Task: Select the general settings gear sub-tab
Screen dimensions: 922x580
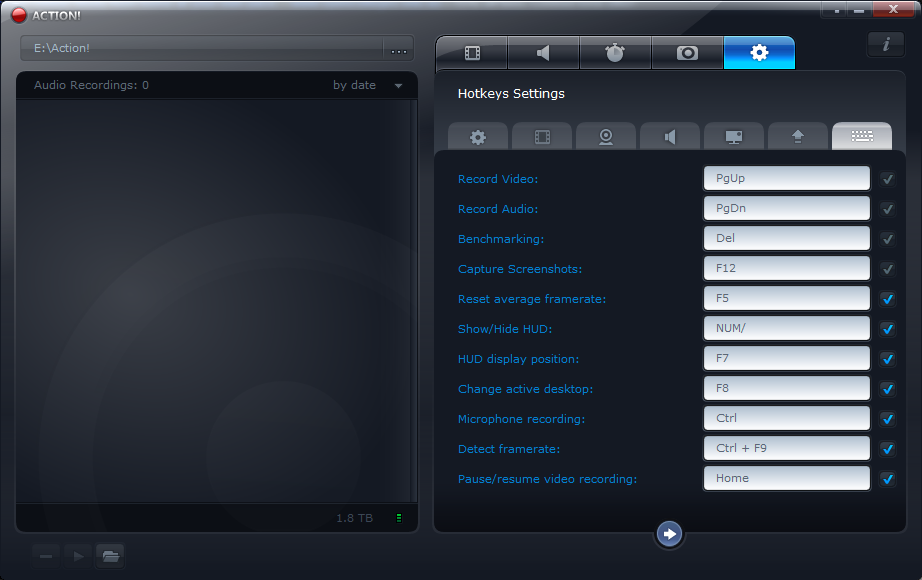Action: [478, 137]
